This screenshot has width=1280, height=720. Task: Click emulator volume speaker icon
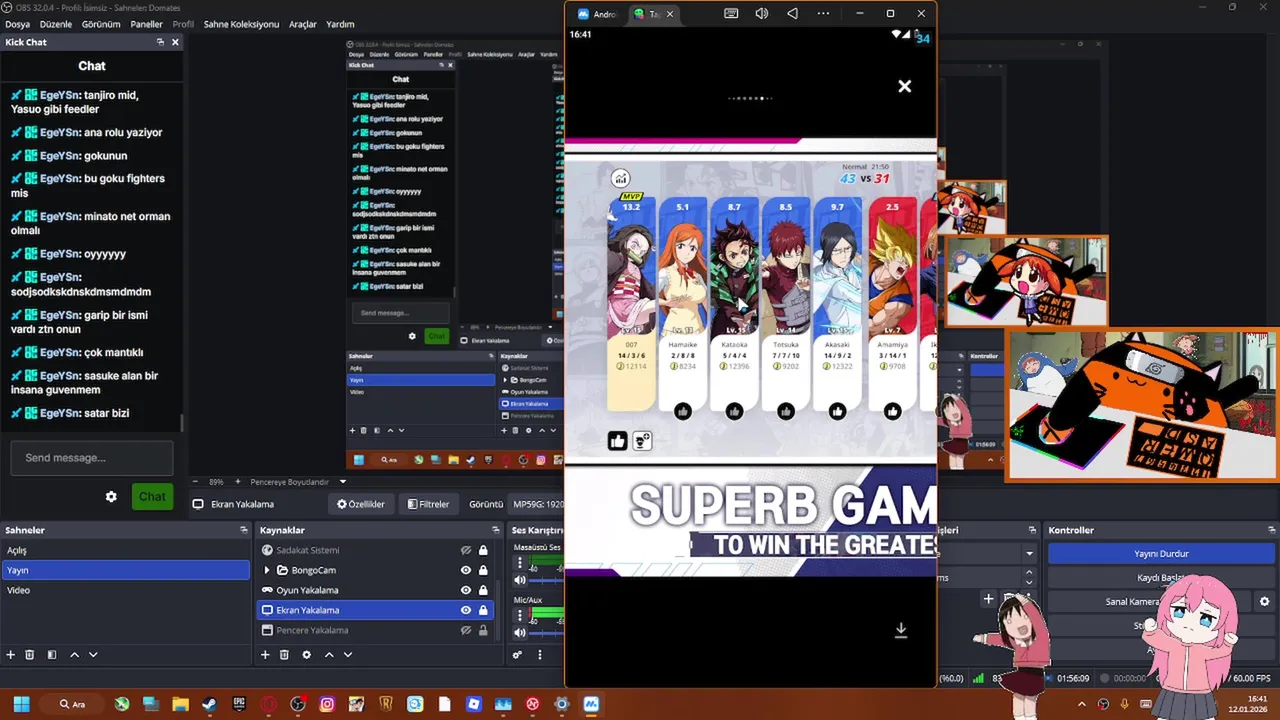coord(762,14)
